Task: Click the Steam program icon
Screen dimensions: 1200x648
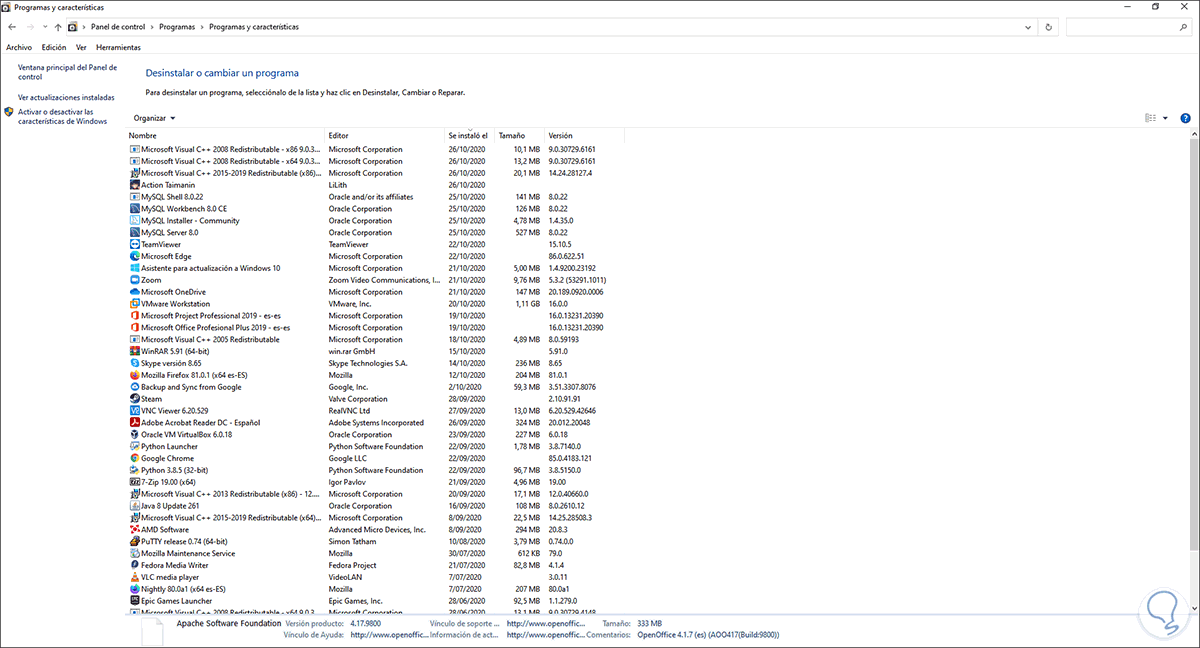Action: click(x=134, y=399)
